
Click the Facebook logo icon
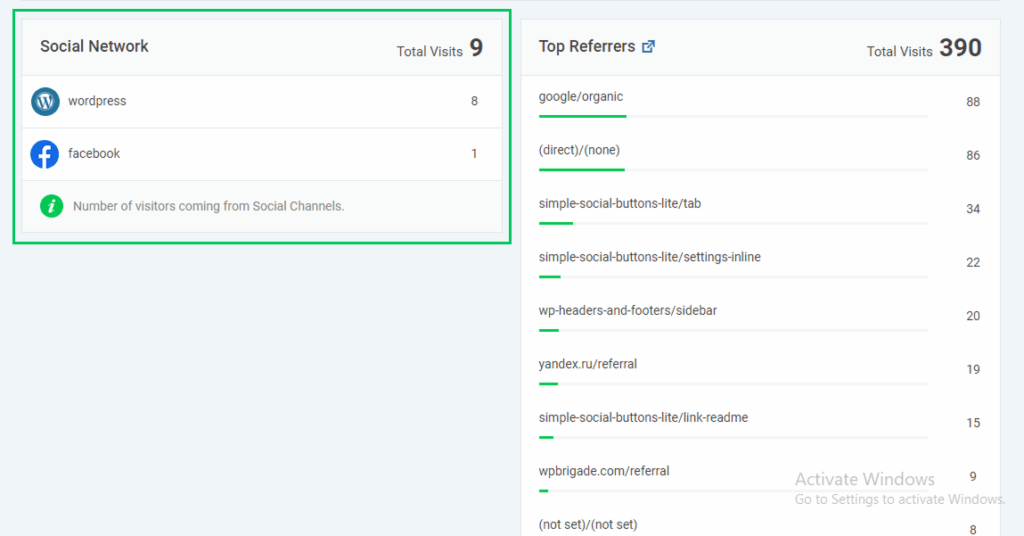click(x=45, y=154)
